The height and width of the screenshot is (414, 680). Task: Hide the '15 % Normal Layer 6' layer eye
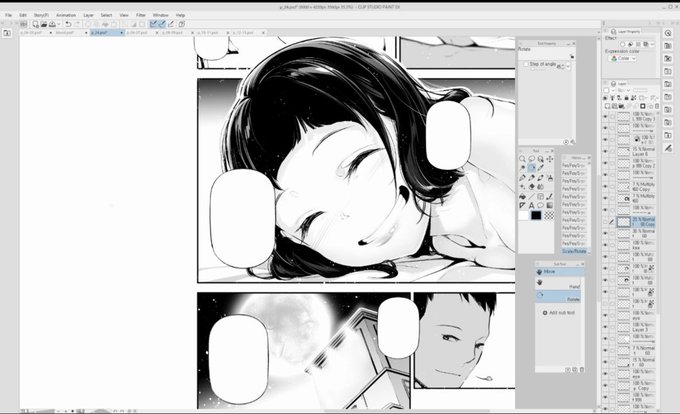605,151
